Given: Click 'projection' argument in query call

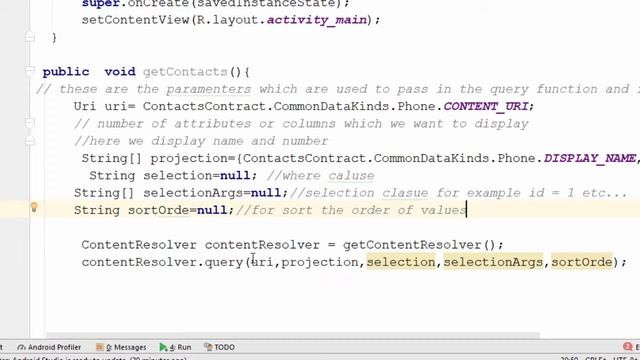Looking at the screenshot, I should coord(320,262).
